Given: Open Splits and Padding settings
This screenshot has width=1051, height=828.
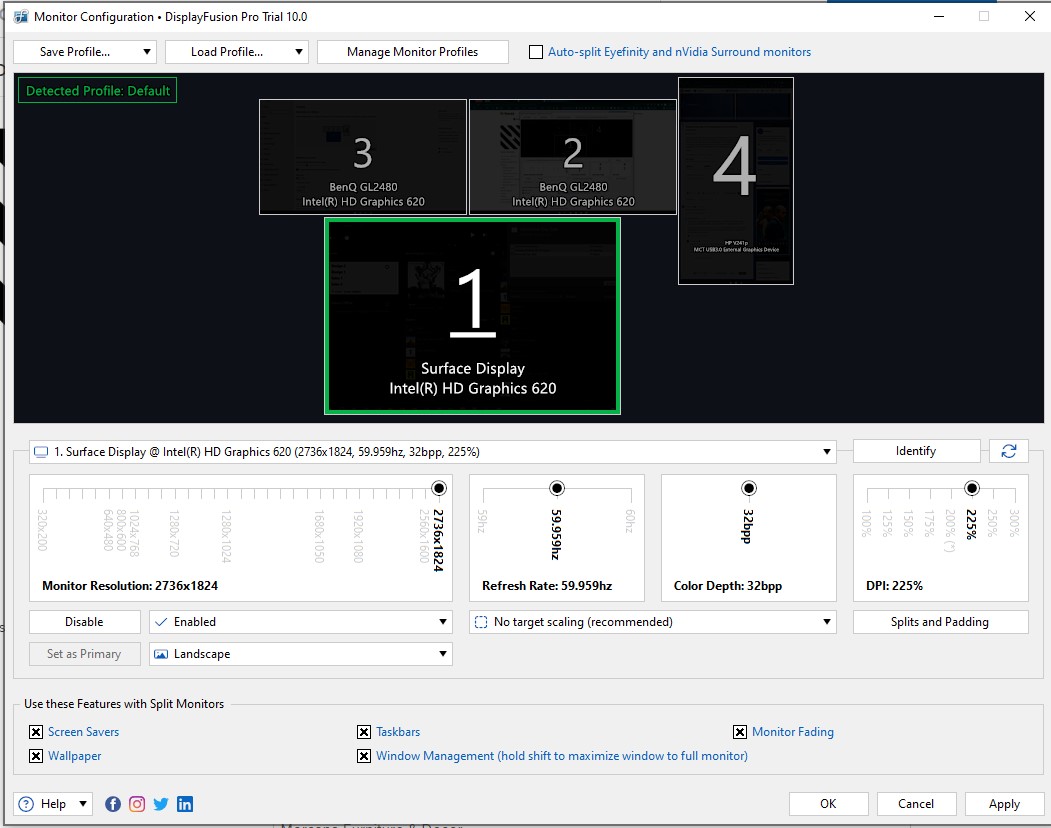Looking at the screenshot, I should click(940, 622).
